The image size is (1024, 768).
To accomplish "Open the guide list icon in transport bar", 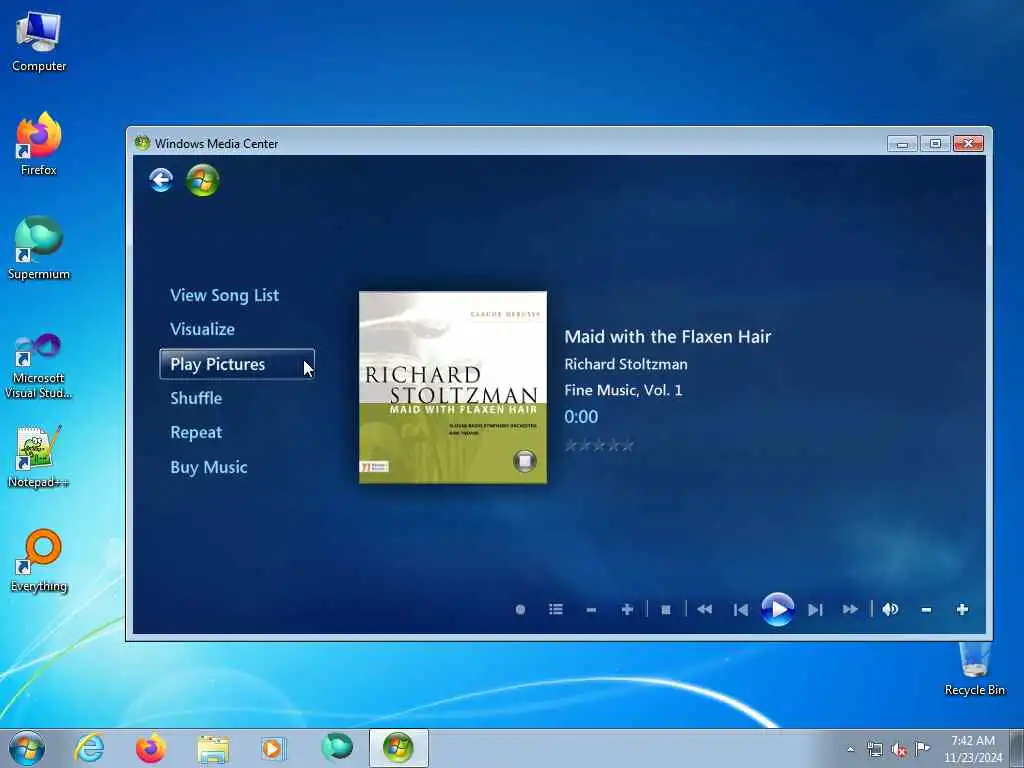I will pyautogui.click(x=556, y=609).
